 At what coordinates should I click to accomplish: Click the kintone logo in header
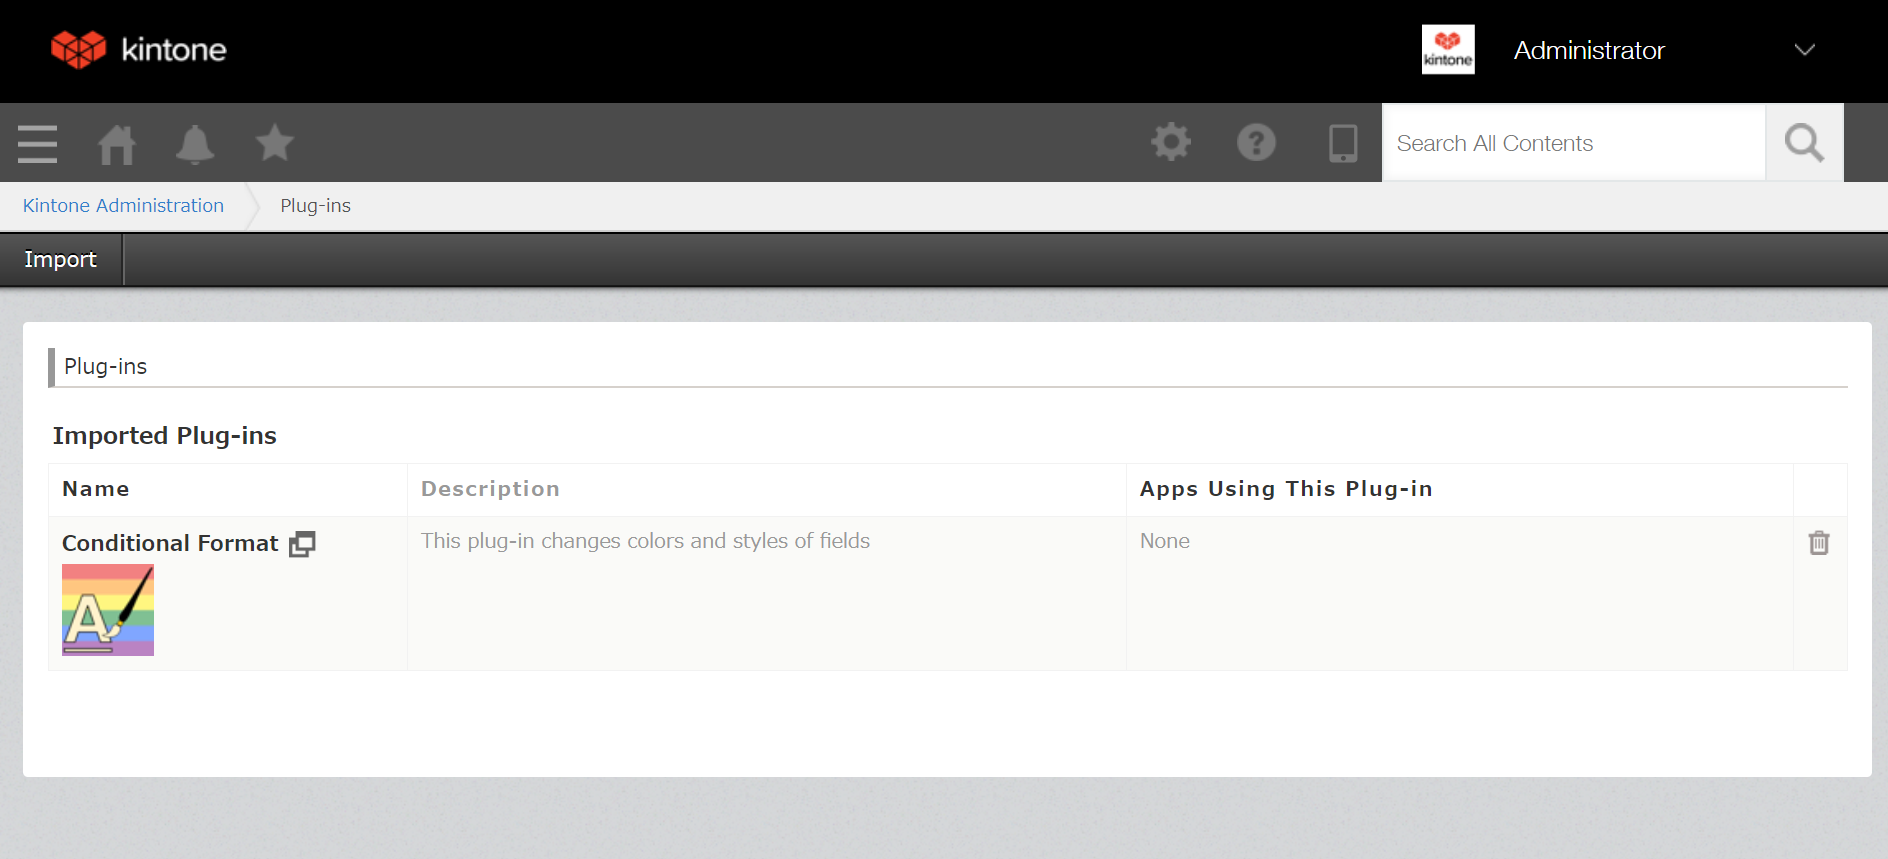pyautogui.click(x=139, y=49)
